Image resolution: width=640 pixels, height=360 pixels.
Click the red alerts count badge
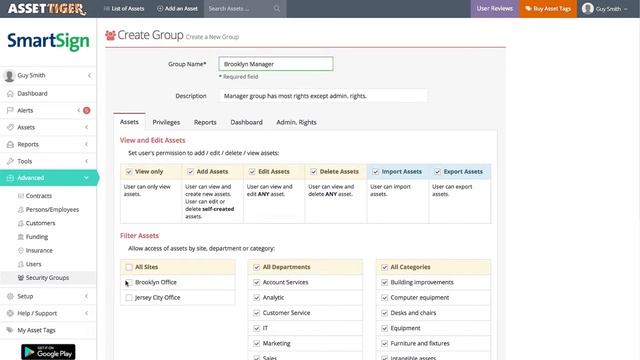coord(87,110)
